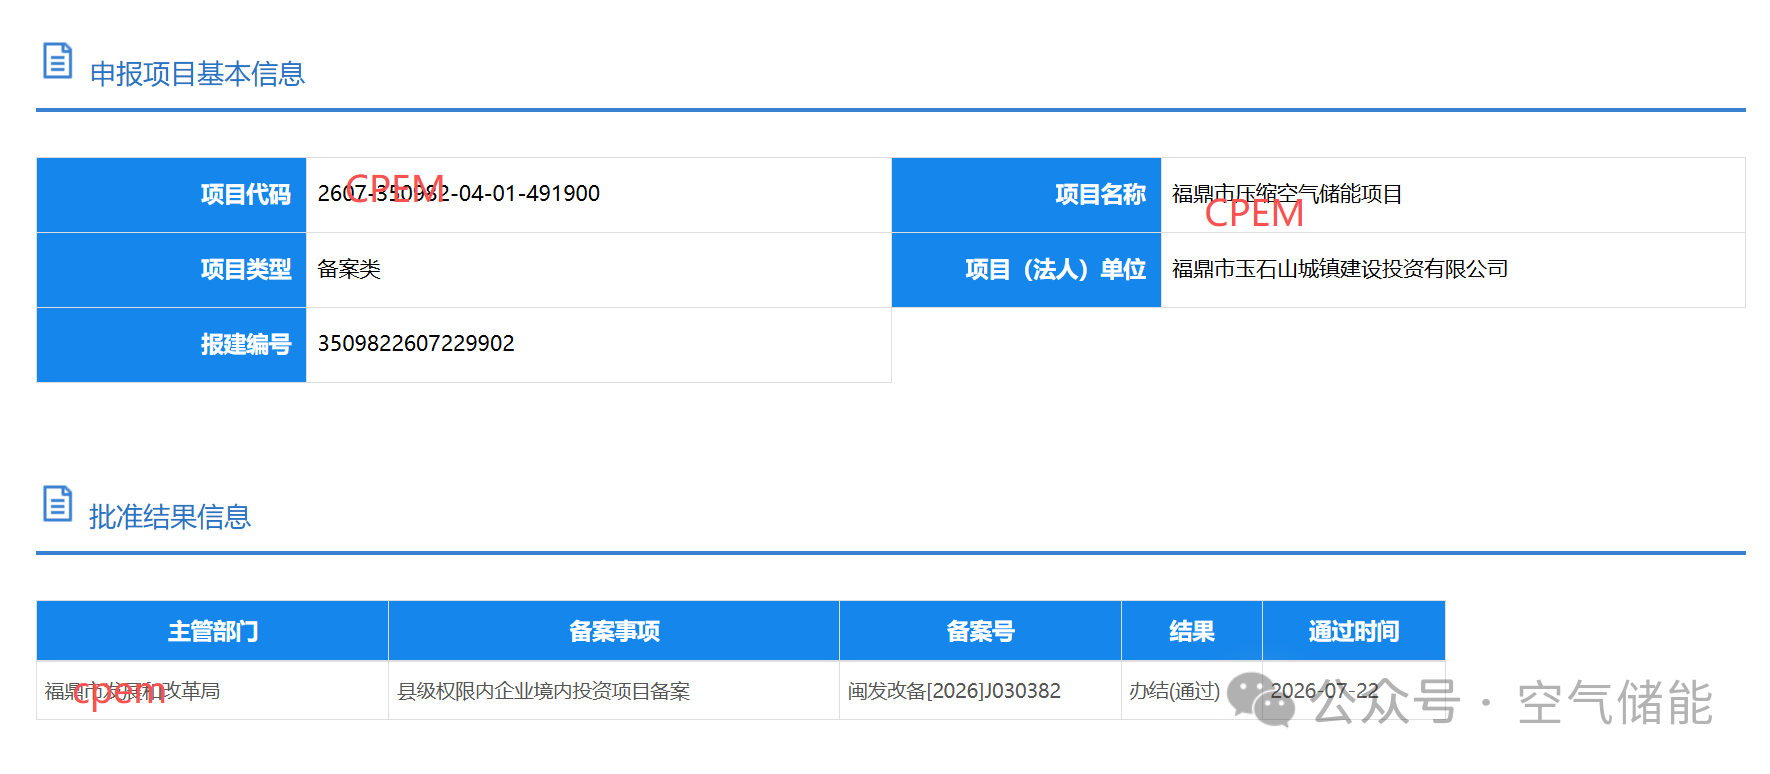Click 报建编号 value 3509822607229902
Screen dimensions: 1770x774
tap(416, 344)
